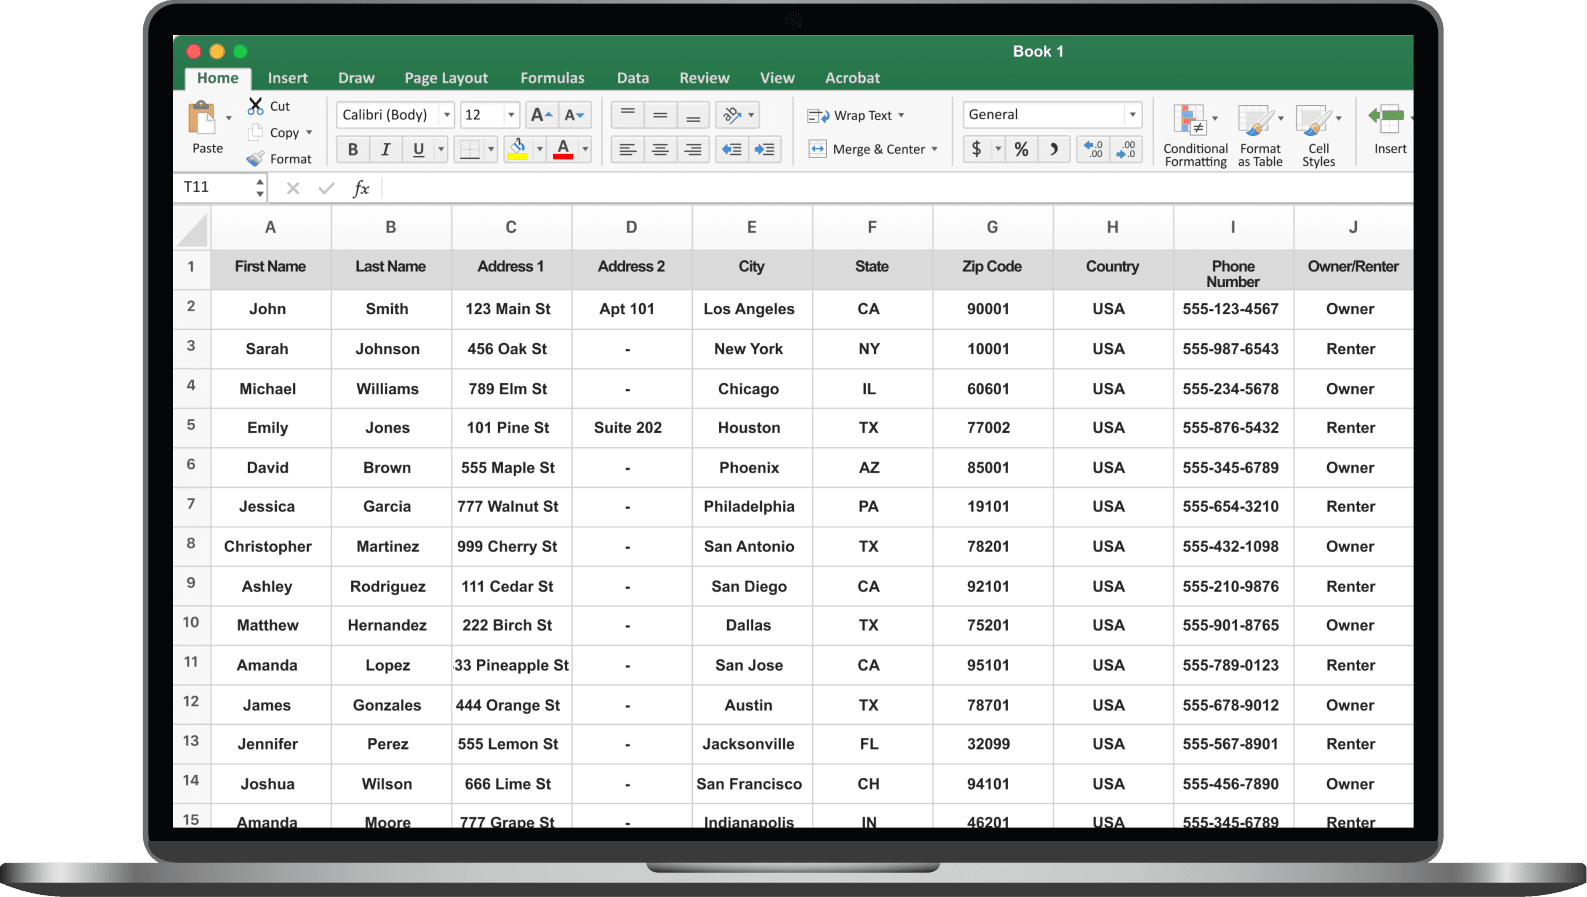Toggle Bold formatting
This screenshot has height=897, width=1587.
coord(352,150)
